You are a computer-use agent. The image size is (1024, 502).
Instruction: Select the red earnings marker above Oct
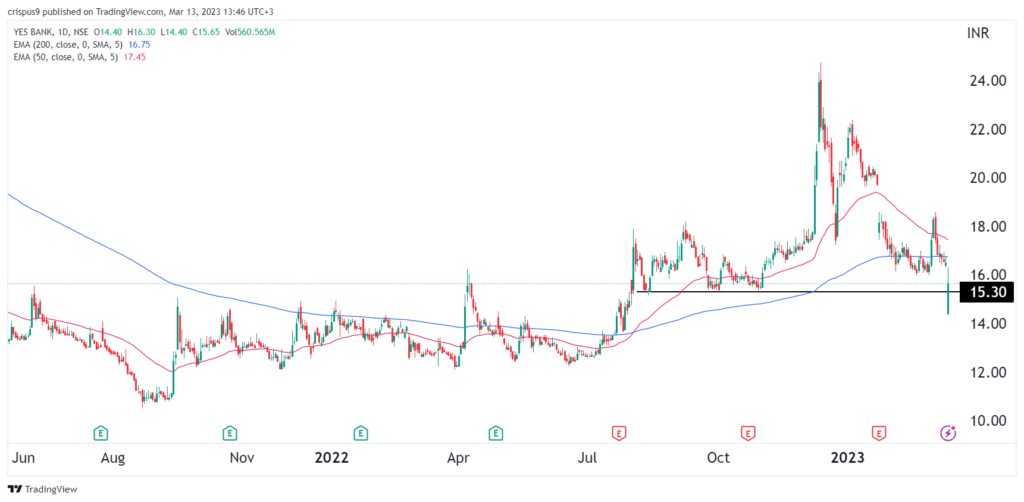[x=748, y=432]
